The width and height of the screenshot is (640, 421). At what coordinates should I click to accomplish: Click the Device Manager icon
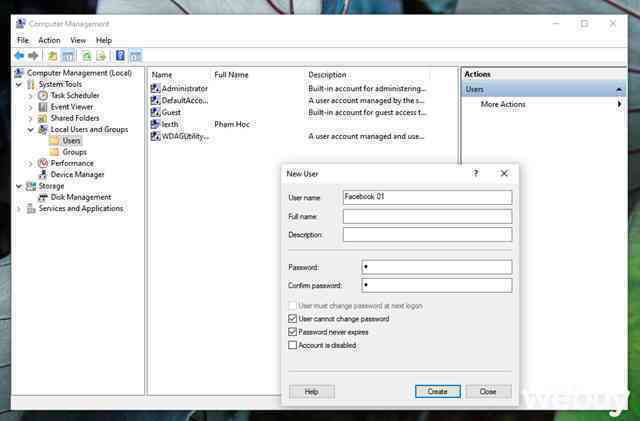pyautogui.click(x=43, y=175)
